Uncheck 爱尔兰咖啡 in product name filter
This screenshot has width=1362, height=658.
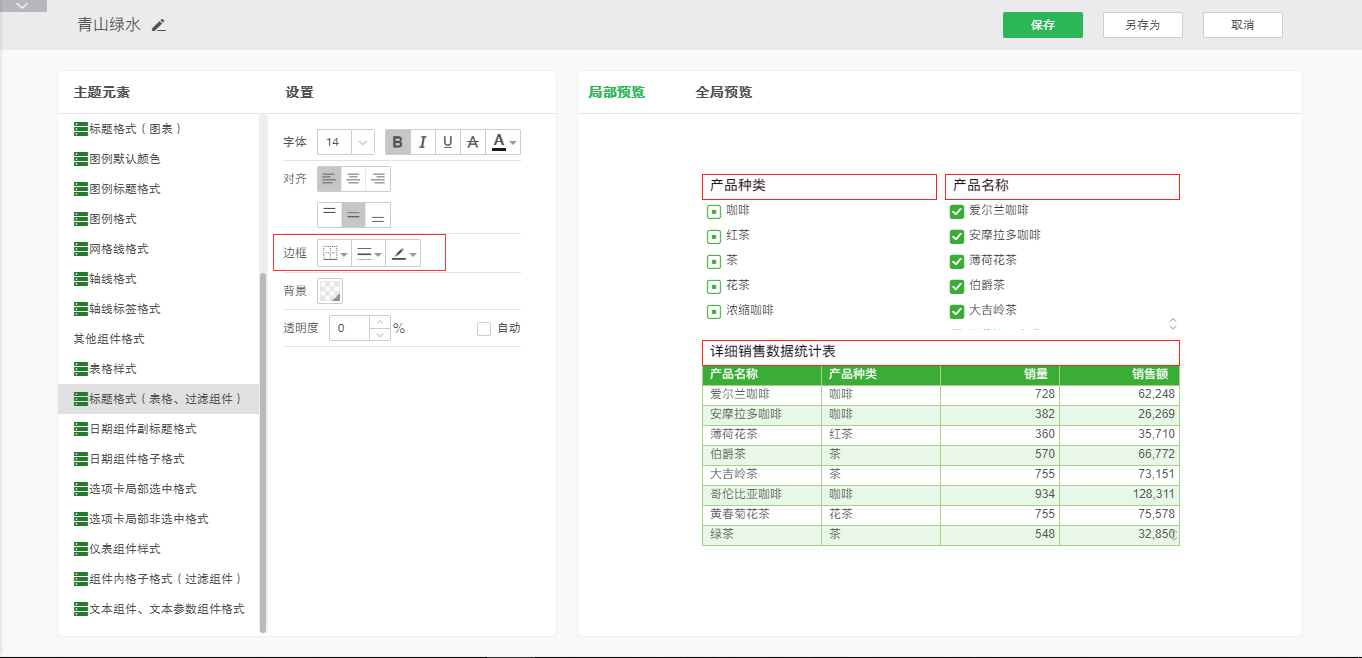click(956, 211)
